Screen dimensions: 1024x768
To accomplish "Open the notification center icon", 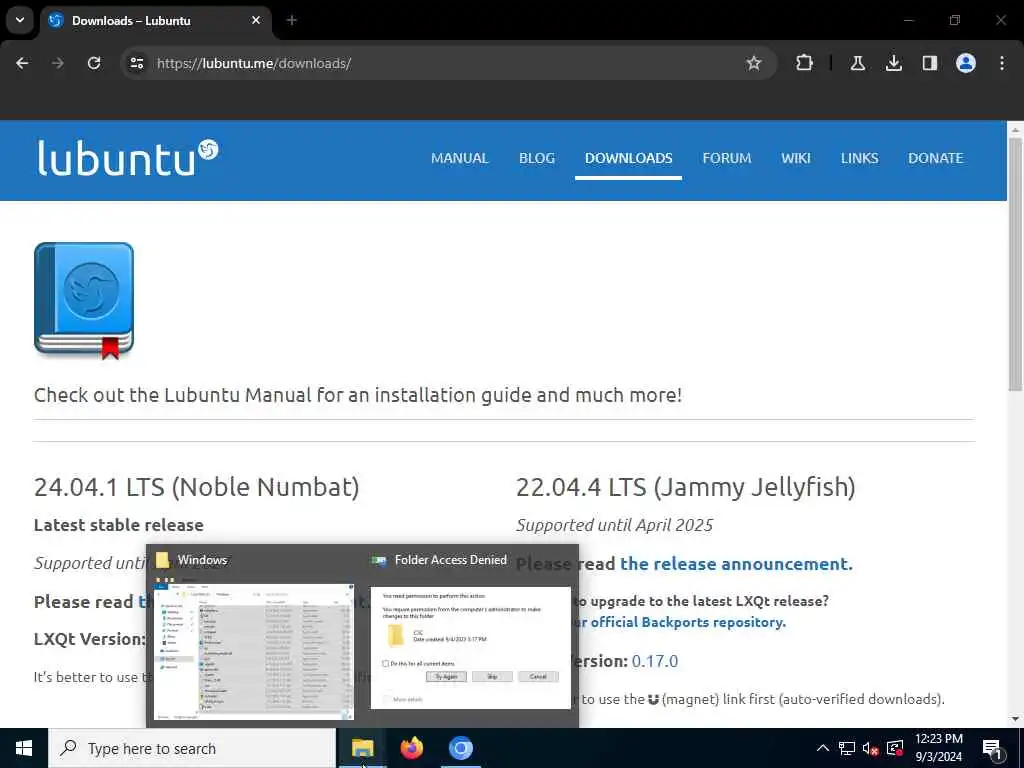I will 992,748.
